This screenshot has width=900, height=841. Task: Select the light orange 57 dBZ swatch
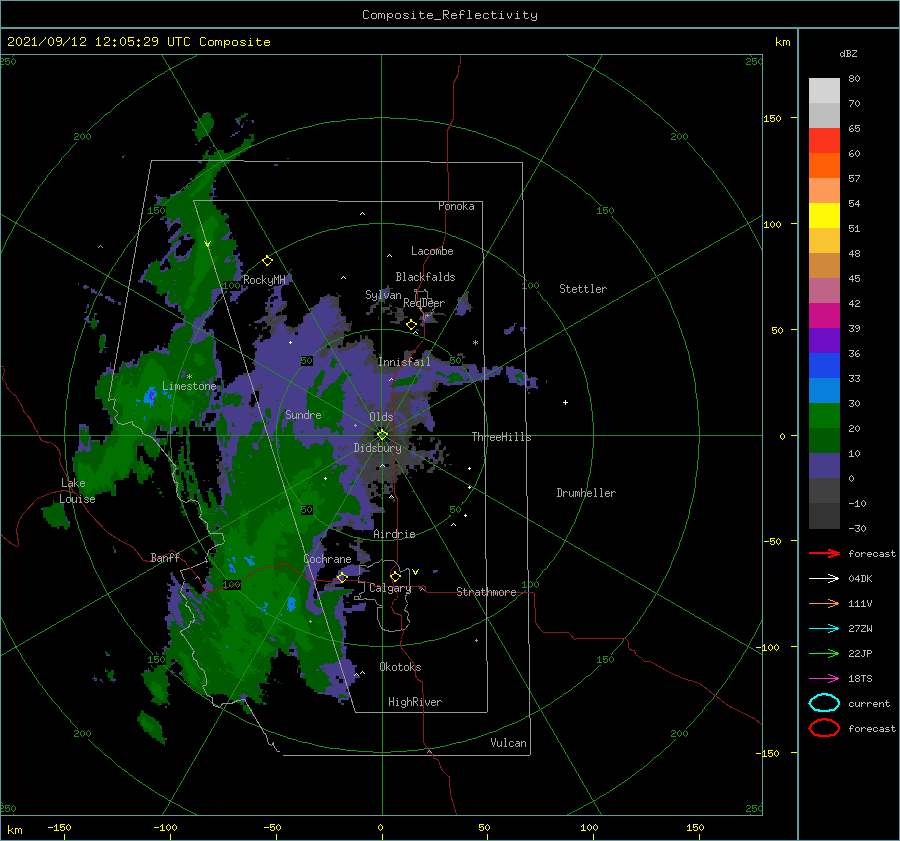point(824,191)
